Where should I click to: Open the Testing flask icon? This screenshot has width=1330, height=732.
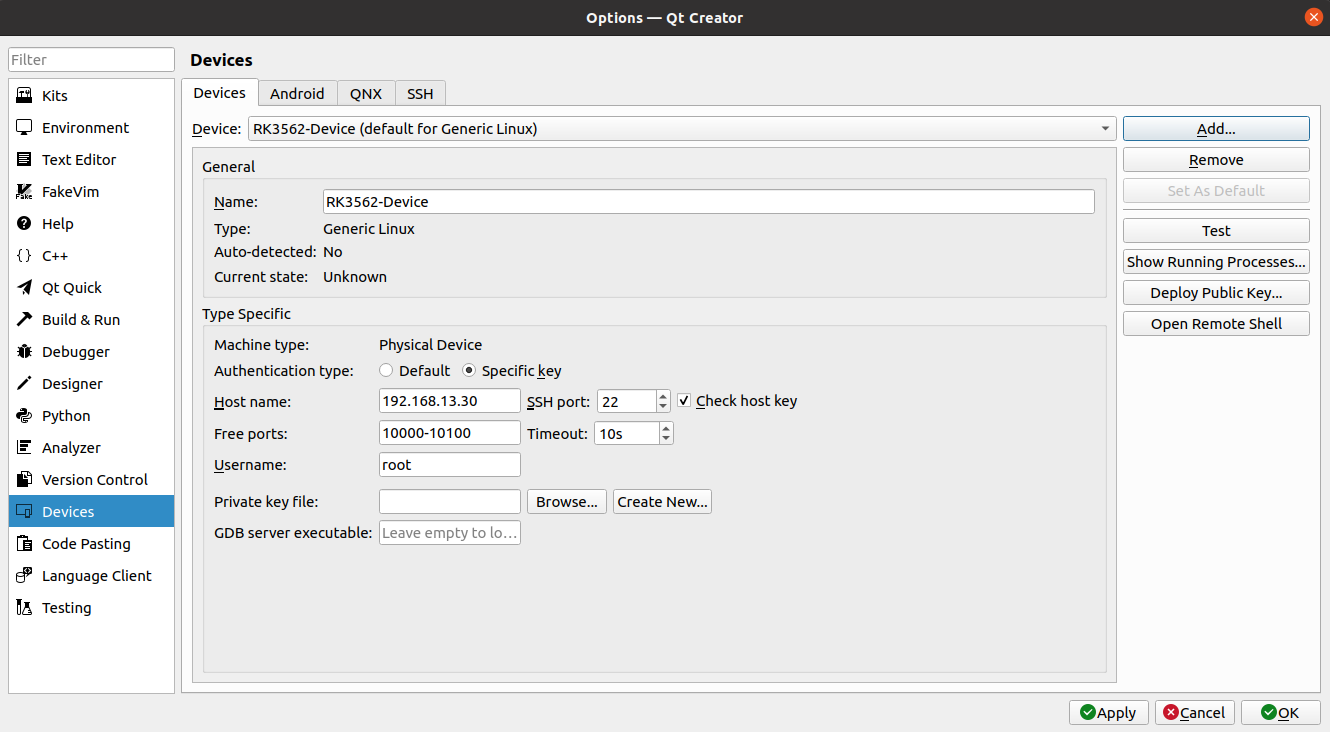point(24,608)
